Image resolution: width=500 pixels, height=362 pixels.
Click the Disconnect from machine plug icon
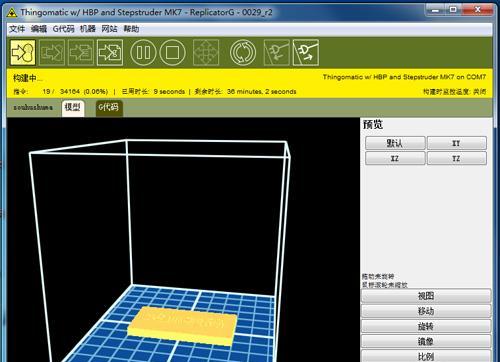coord(306,52)
